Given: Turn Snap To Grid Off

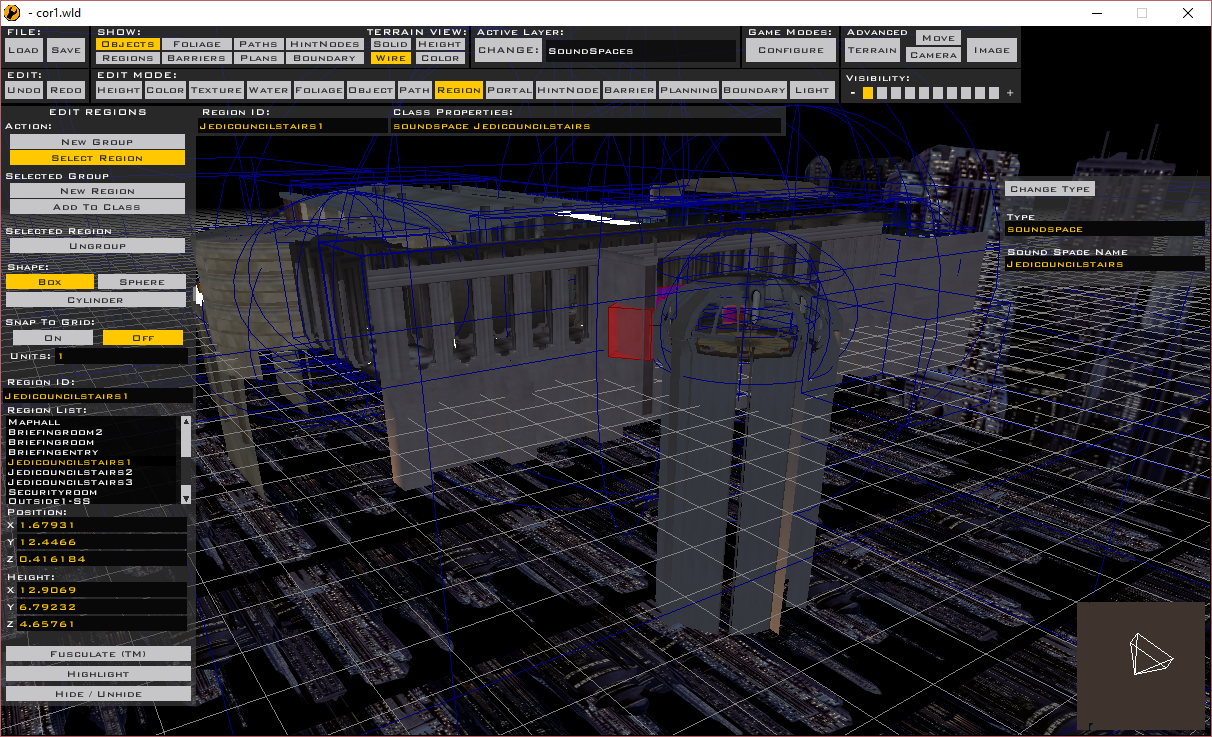Looking at the screenshot, I should coord(143,338).
